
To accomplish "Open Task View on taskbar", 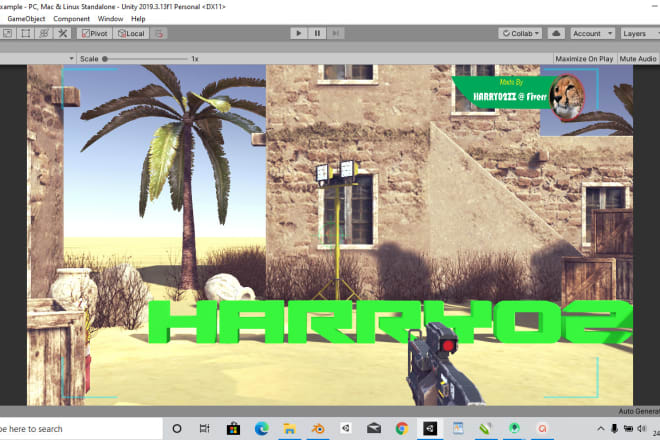I will coord(205,429).
